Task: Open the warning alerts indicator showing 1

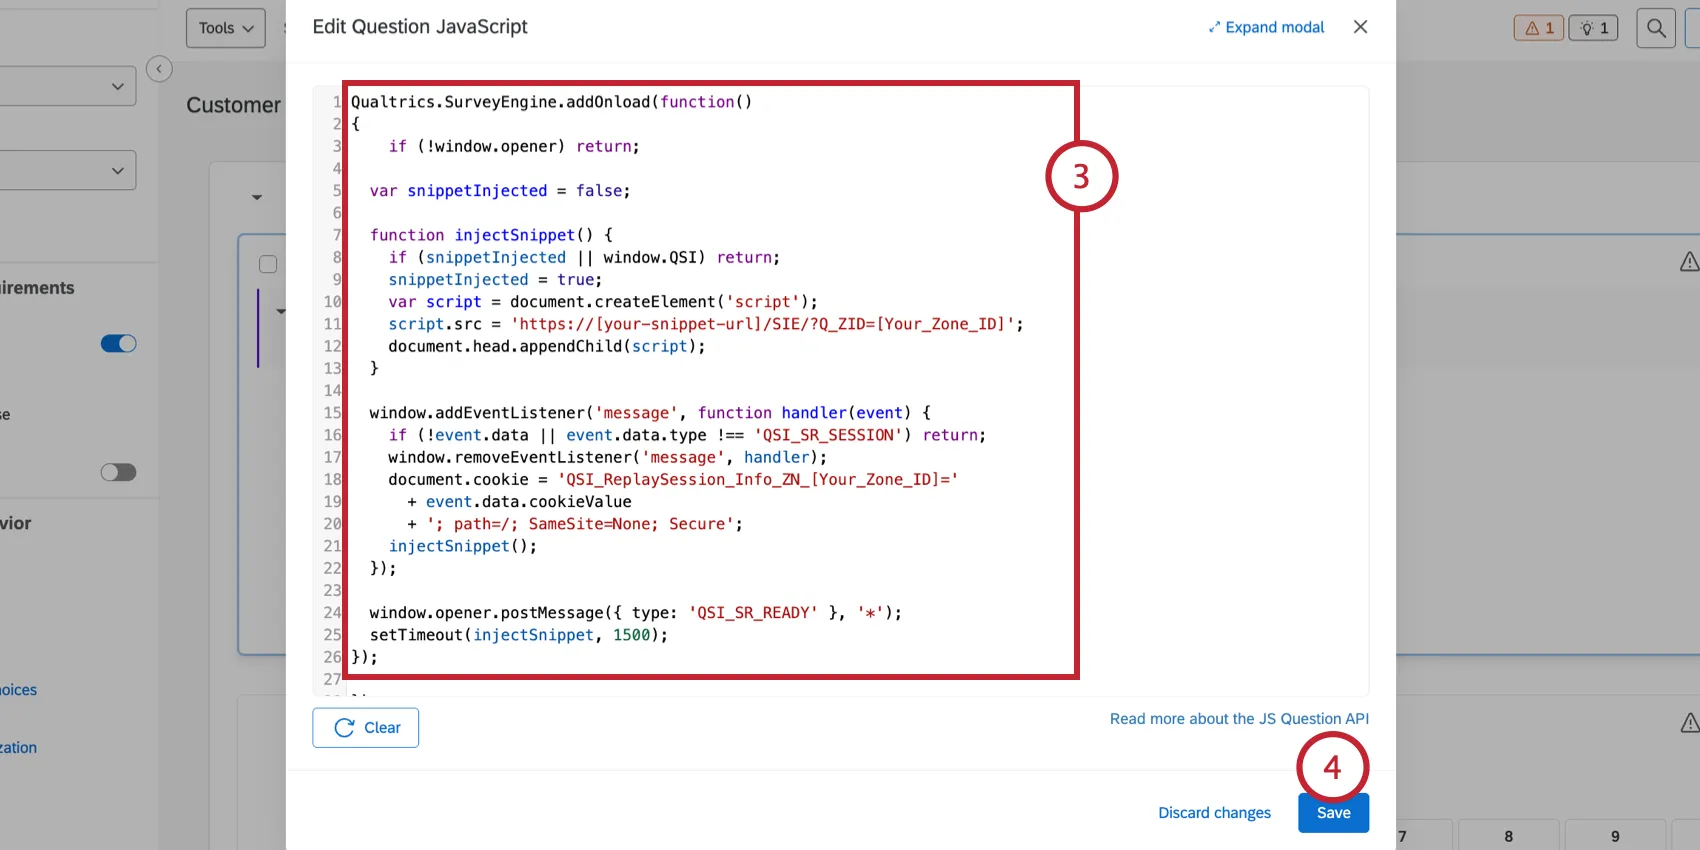Action: pos(1539,28)
